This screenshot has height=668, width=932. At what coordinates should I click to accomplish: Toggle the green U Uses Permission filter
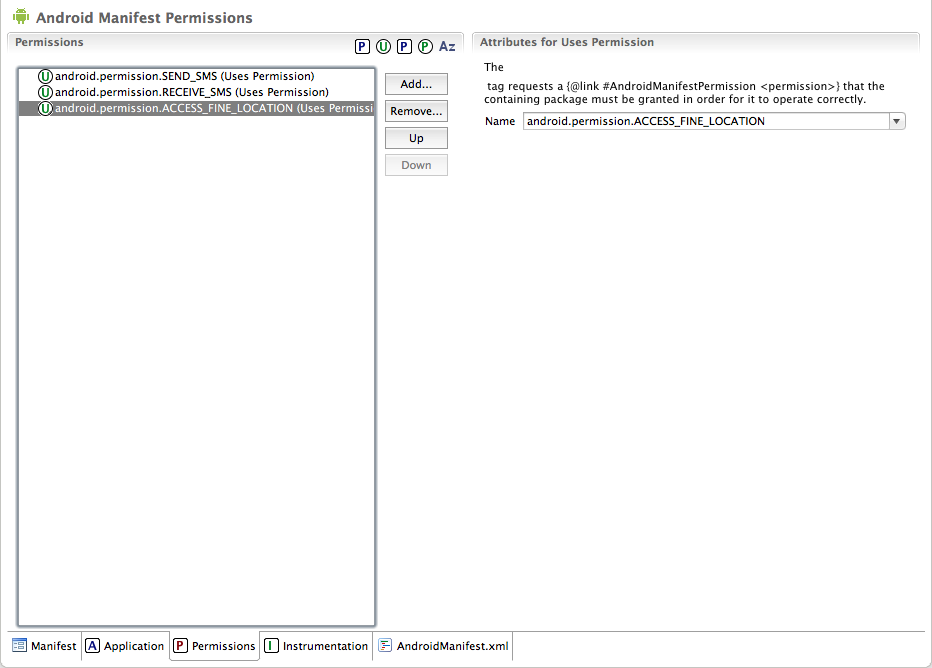(383, 46)
